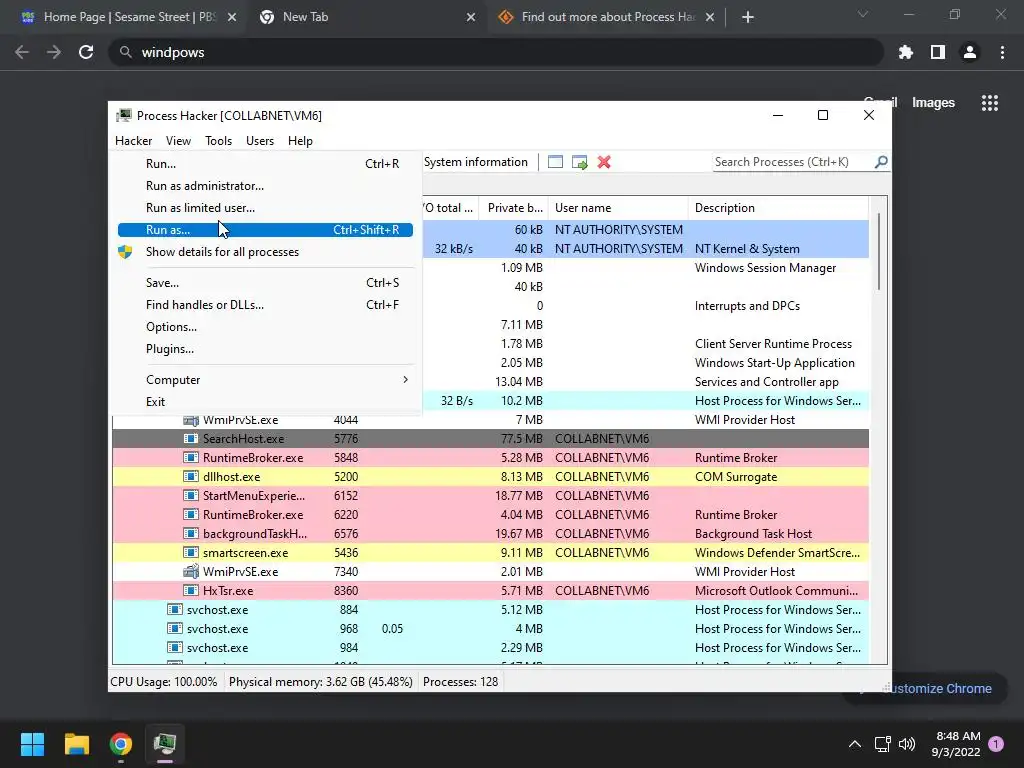Open the View menu

click(178, 141)
